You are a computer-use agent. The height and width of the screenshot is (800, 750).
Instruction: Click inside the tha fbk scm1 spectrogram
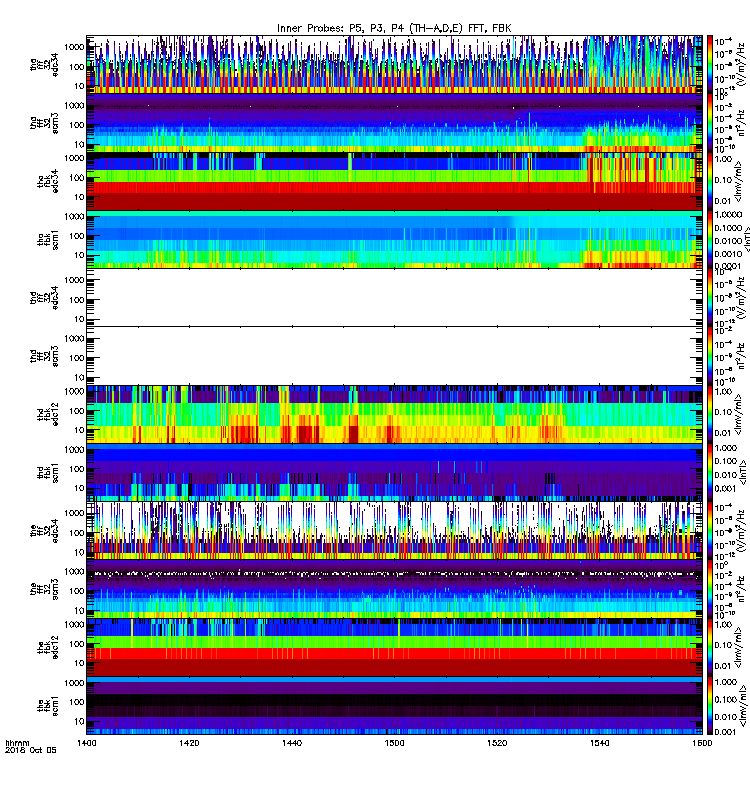coord(394,239)
